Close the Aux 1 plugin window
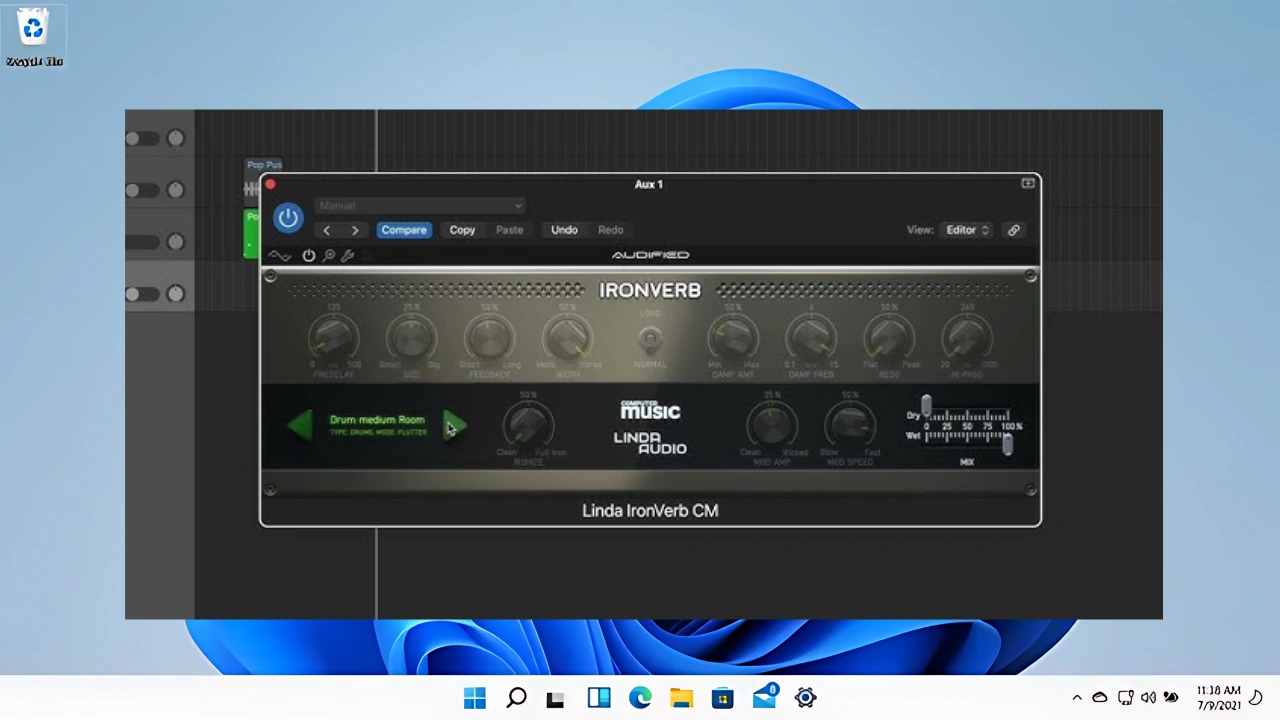Screen dimensions: 1280x720 (x=270, y=184)
